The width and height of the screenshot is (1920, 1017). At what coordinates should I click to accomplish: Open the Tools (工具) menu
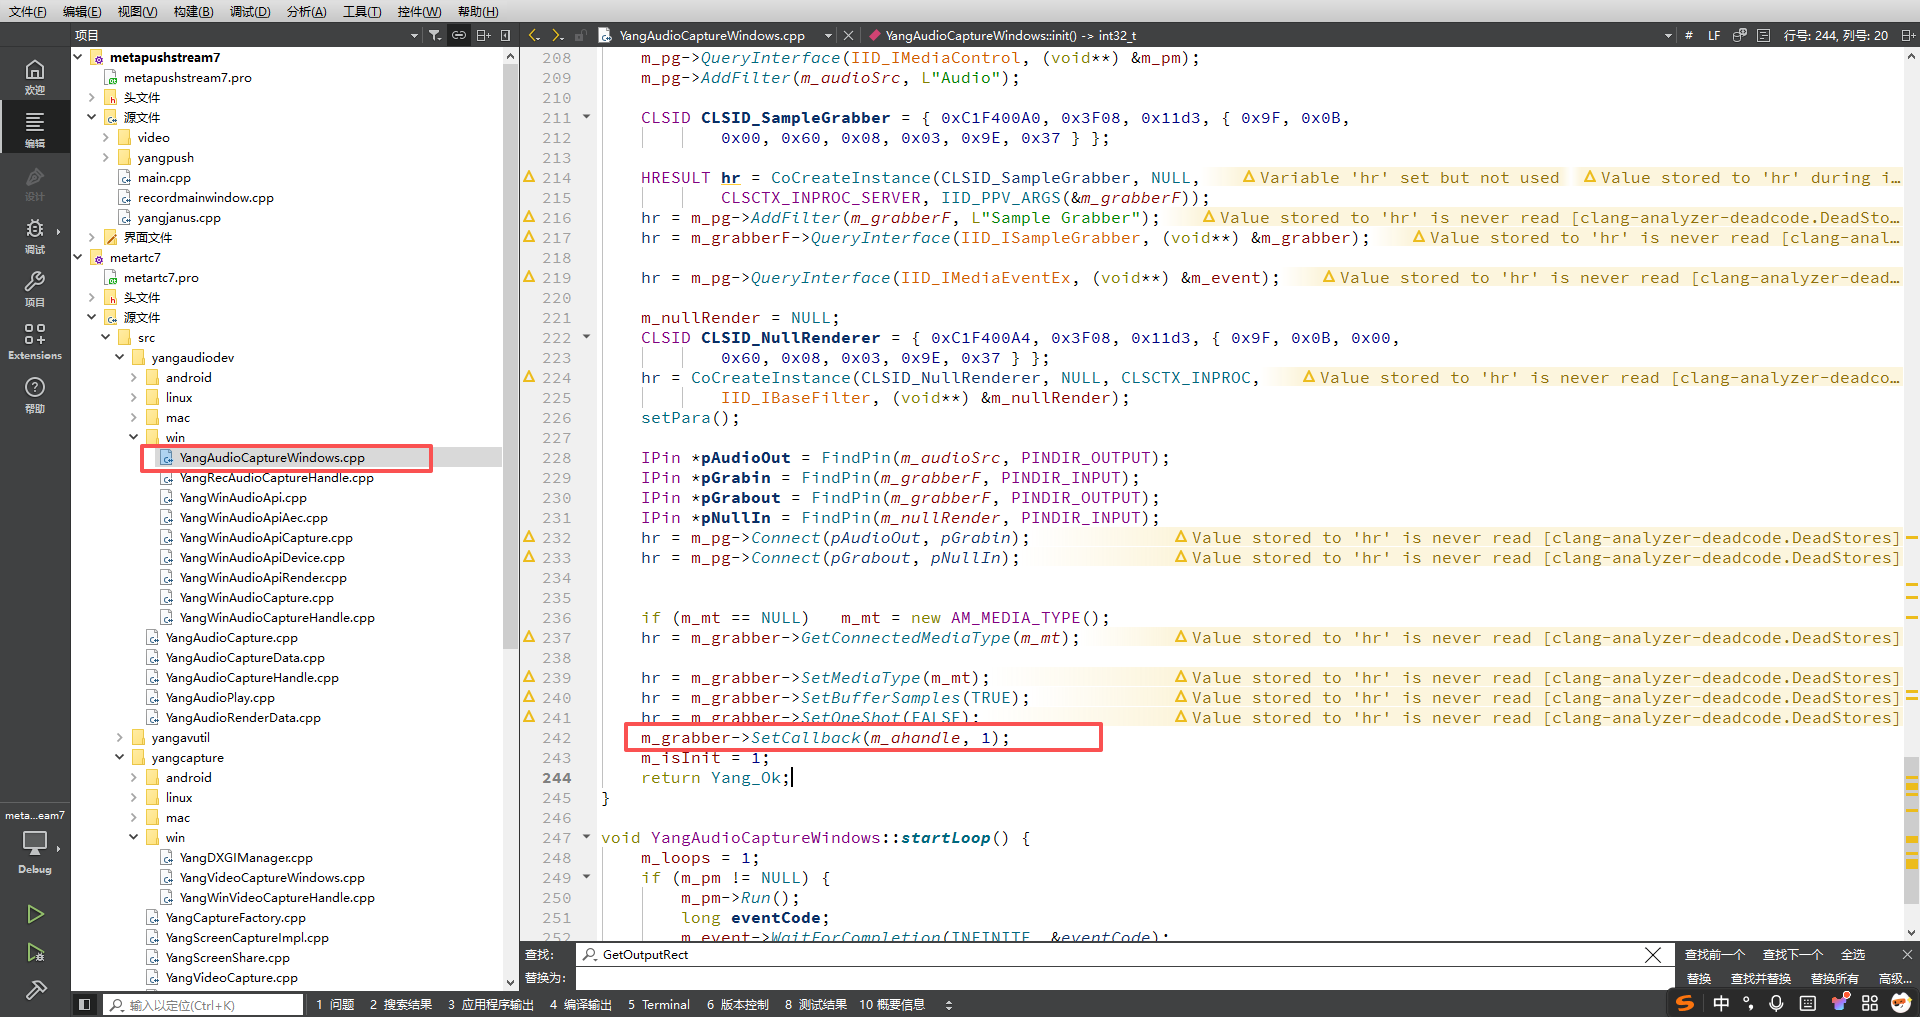(362, 11)
